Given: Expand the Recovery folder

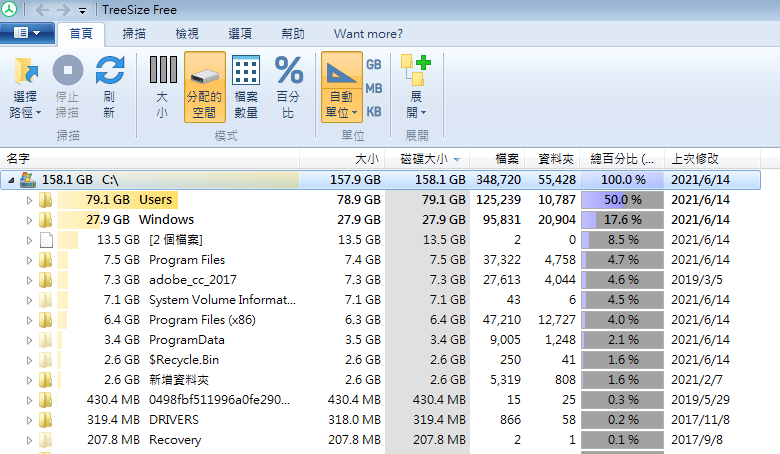Looking at the screenshot, I should 29,440.
